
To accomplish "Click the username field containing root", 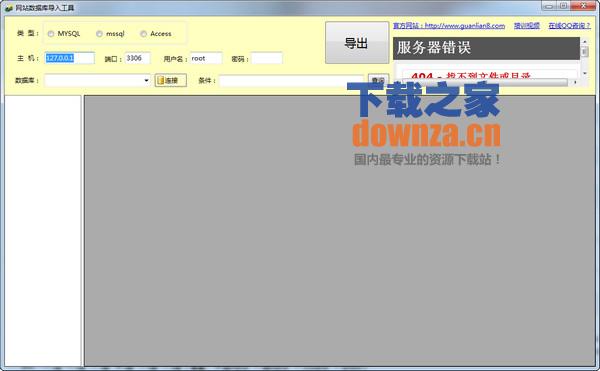I will tap(206, 58).
